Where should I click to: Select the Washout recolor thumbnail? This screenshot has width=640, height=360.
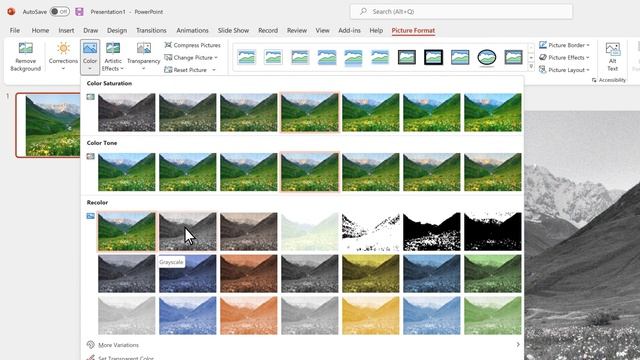[310, 231]
